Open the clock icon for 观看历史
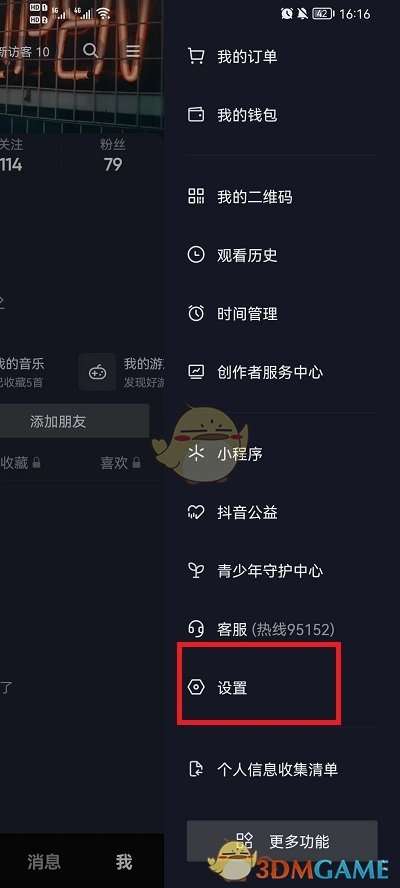This screenshot has height=888, width=400. (x=195, y=255)
